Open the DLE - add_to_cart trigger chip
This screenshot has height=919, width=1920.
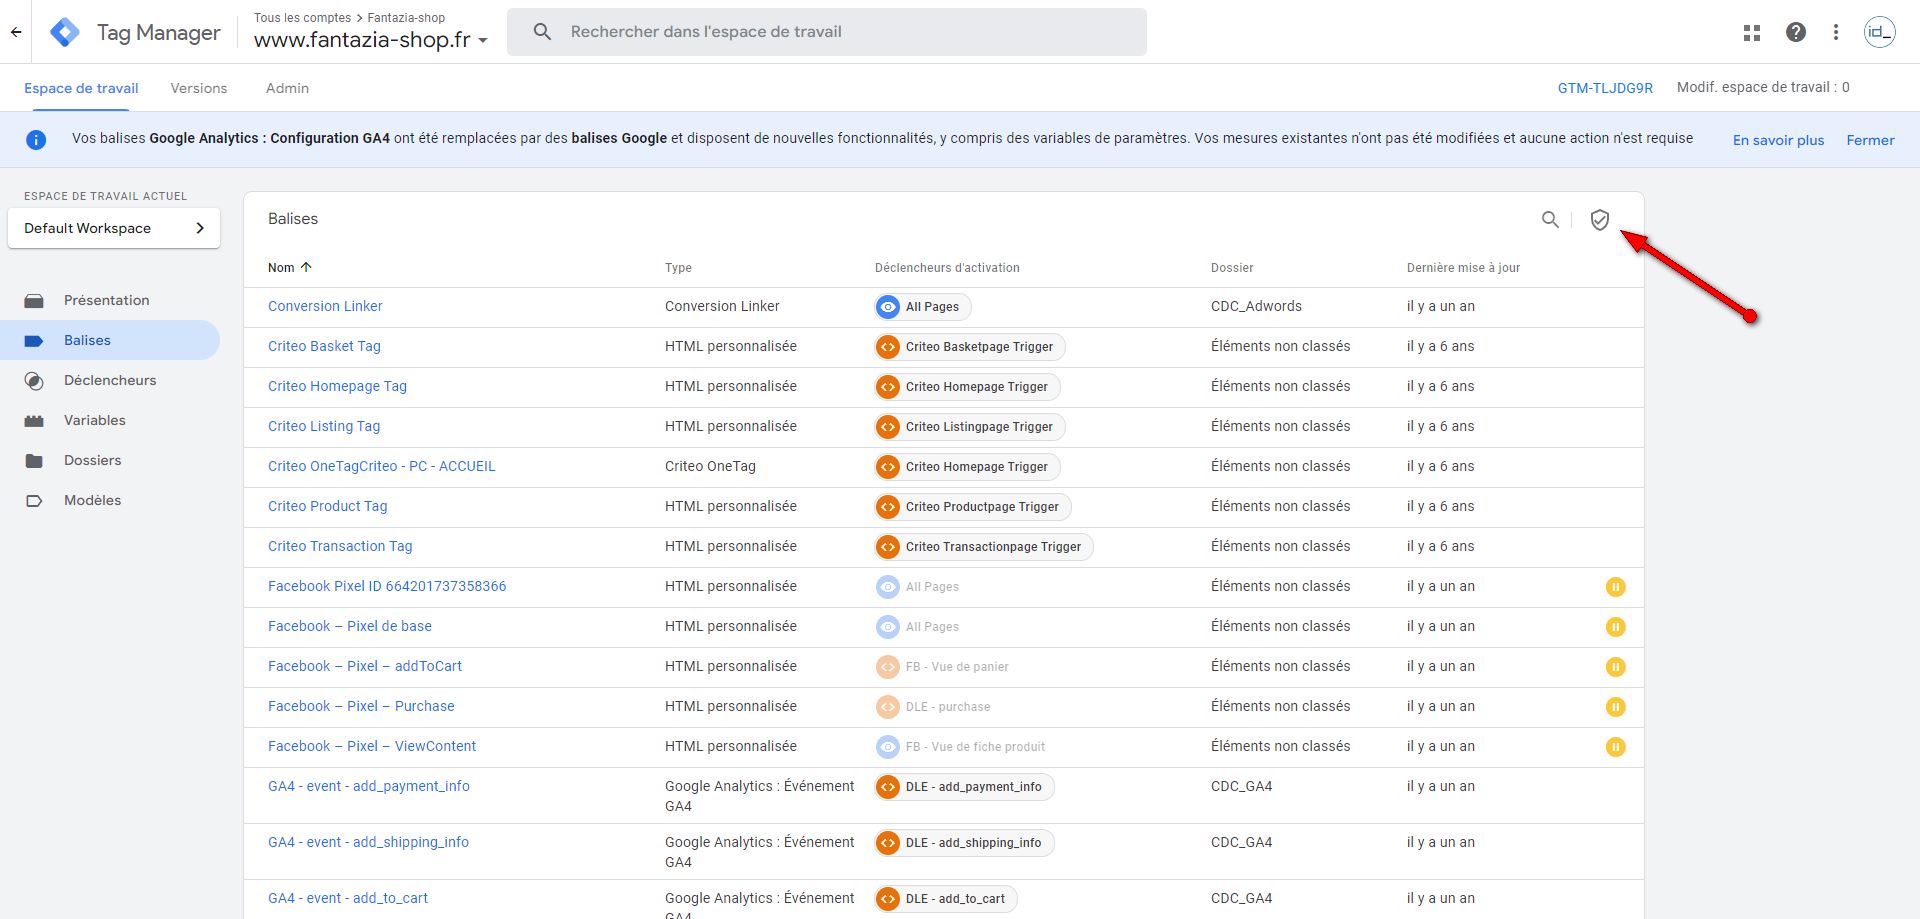[946, 899]
